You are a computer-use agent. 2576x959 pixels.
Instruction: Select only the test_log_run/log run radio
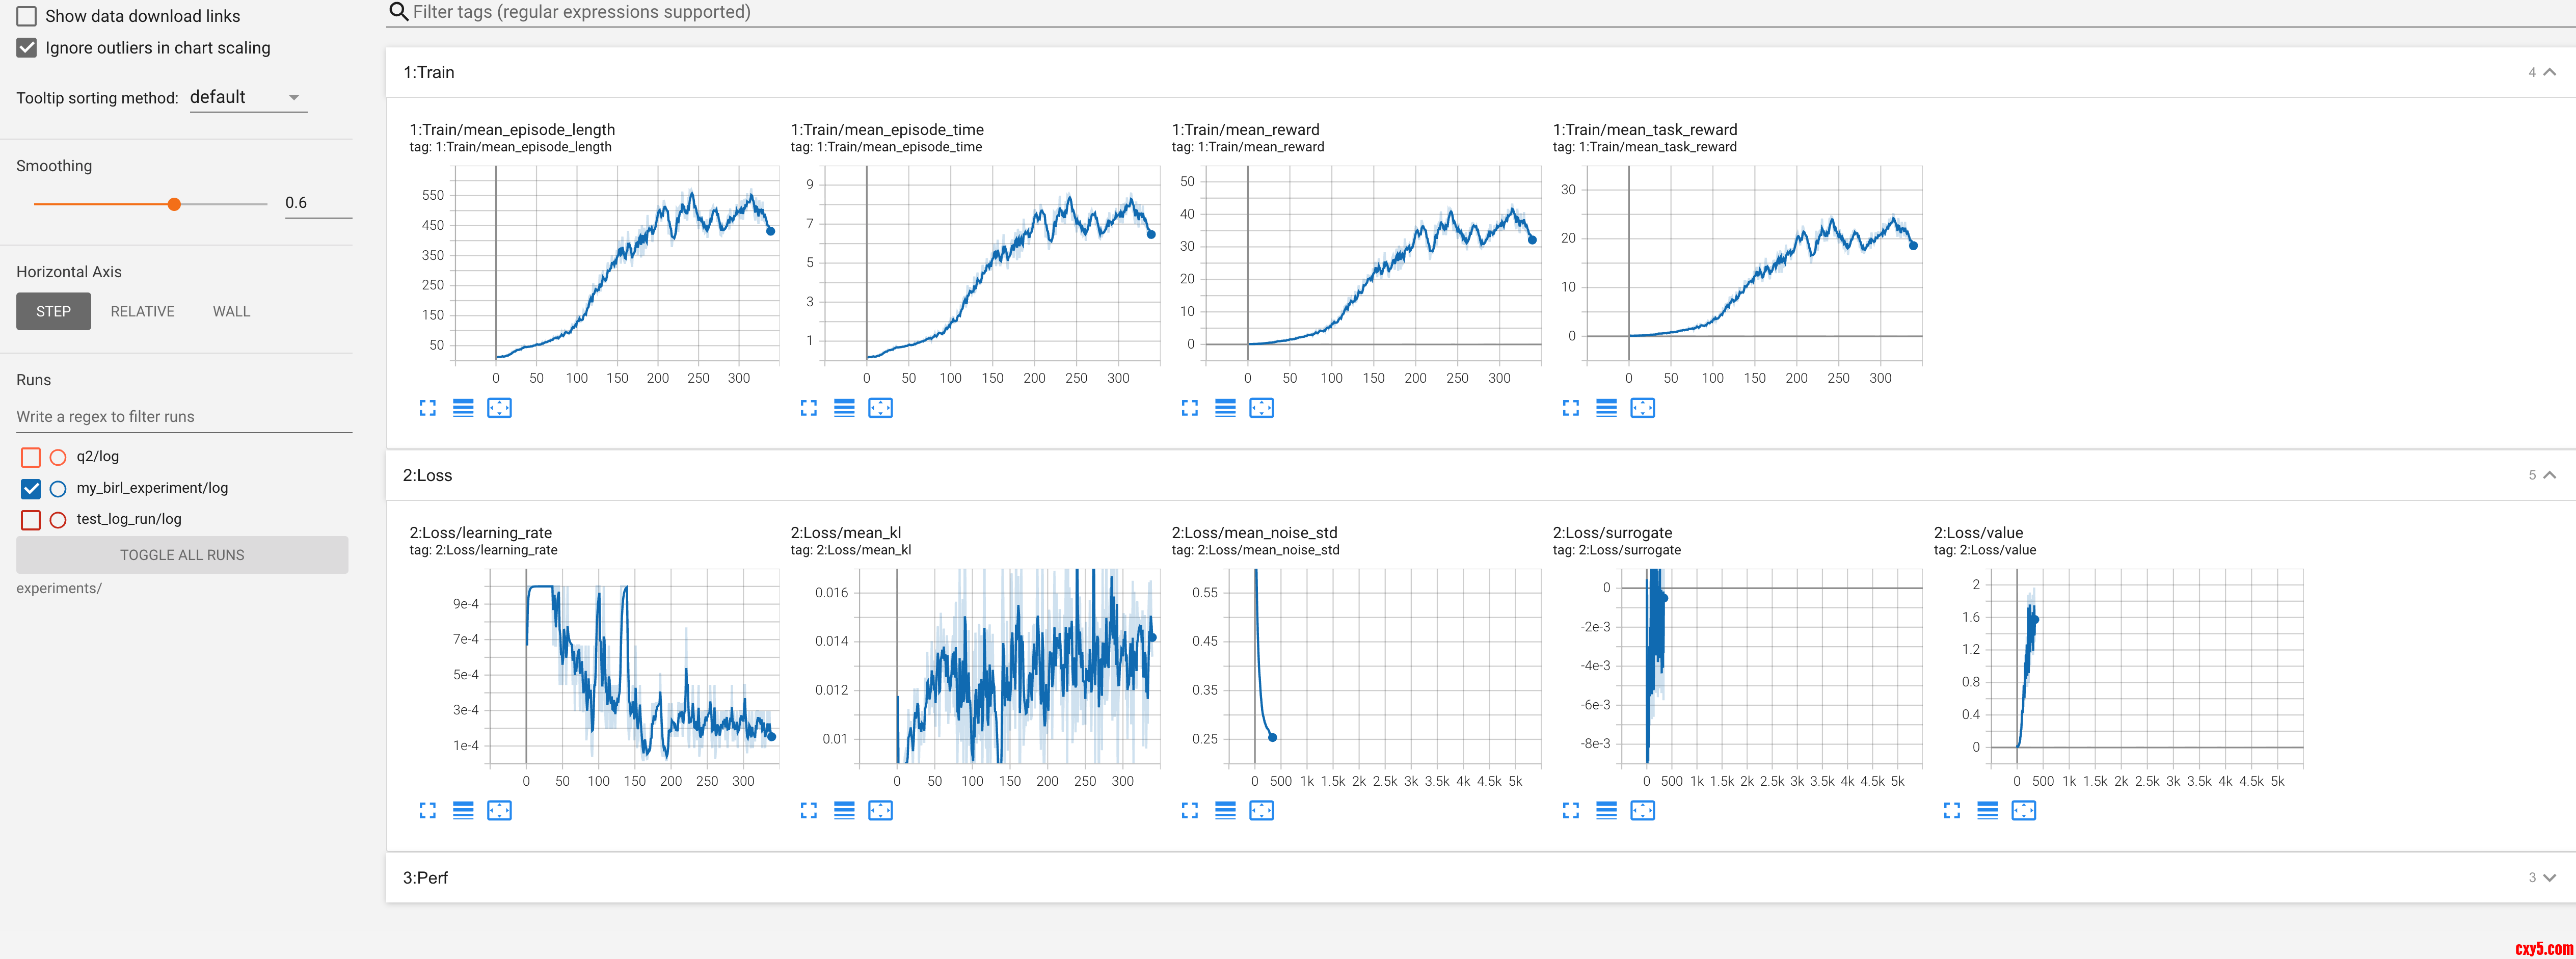[58, 520]
